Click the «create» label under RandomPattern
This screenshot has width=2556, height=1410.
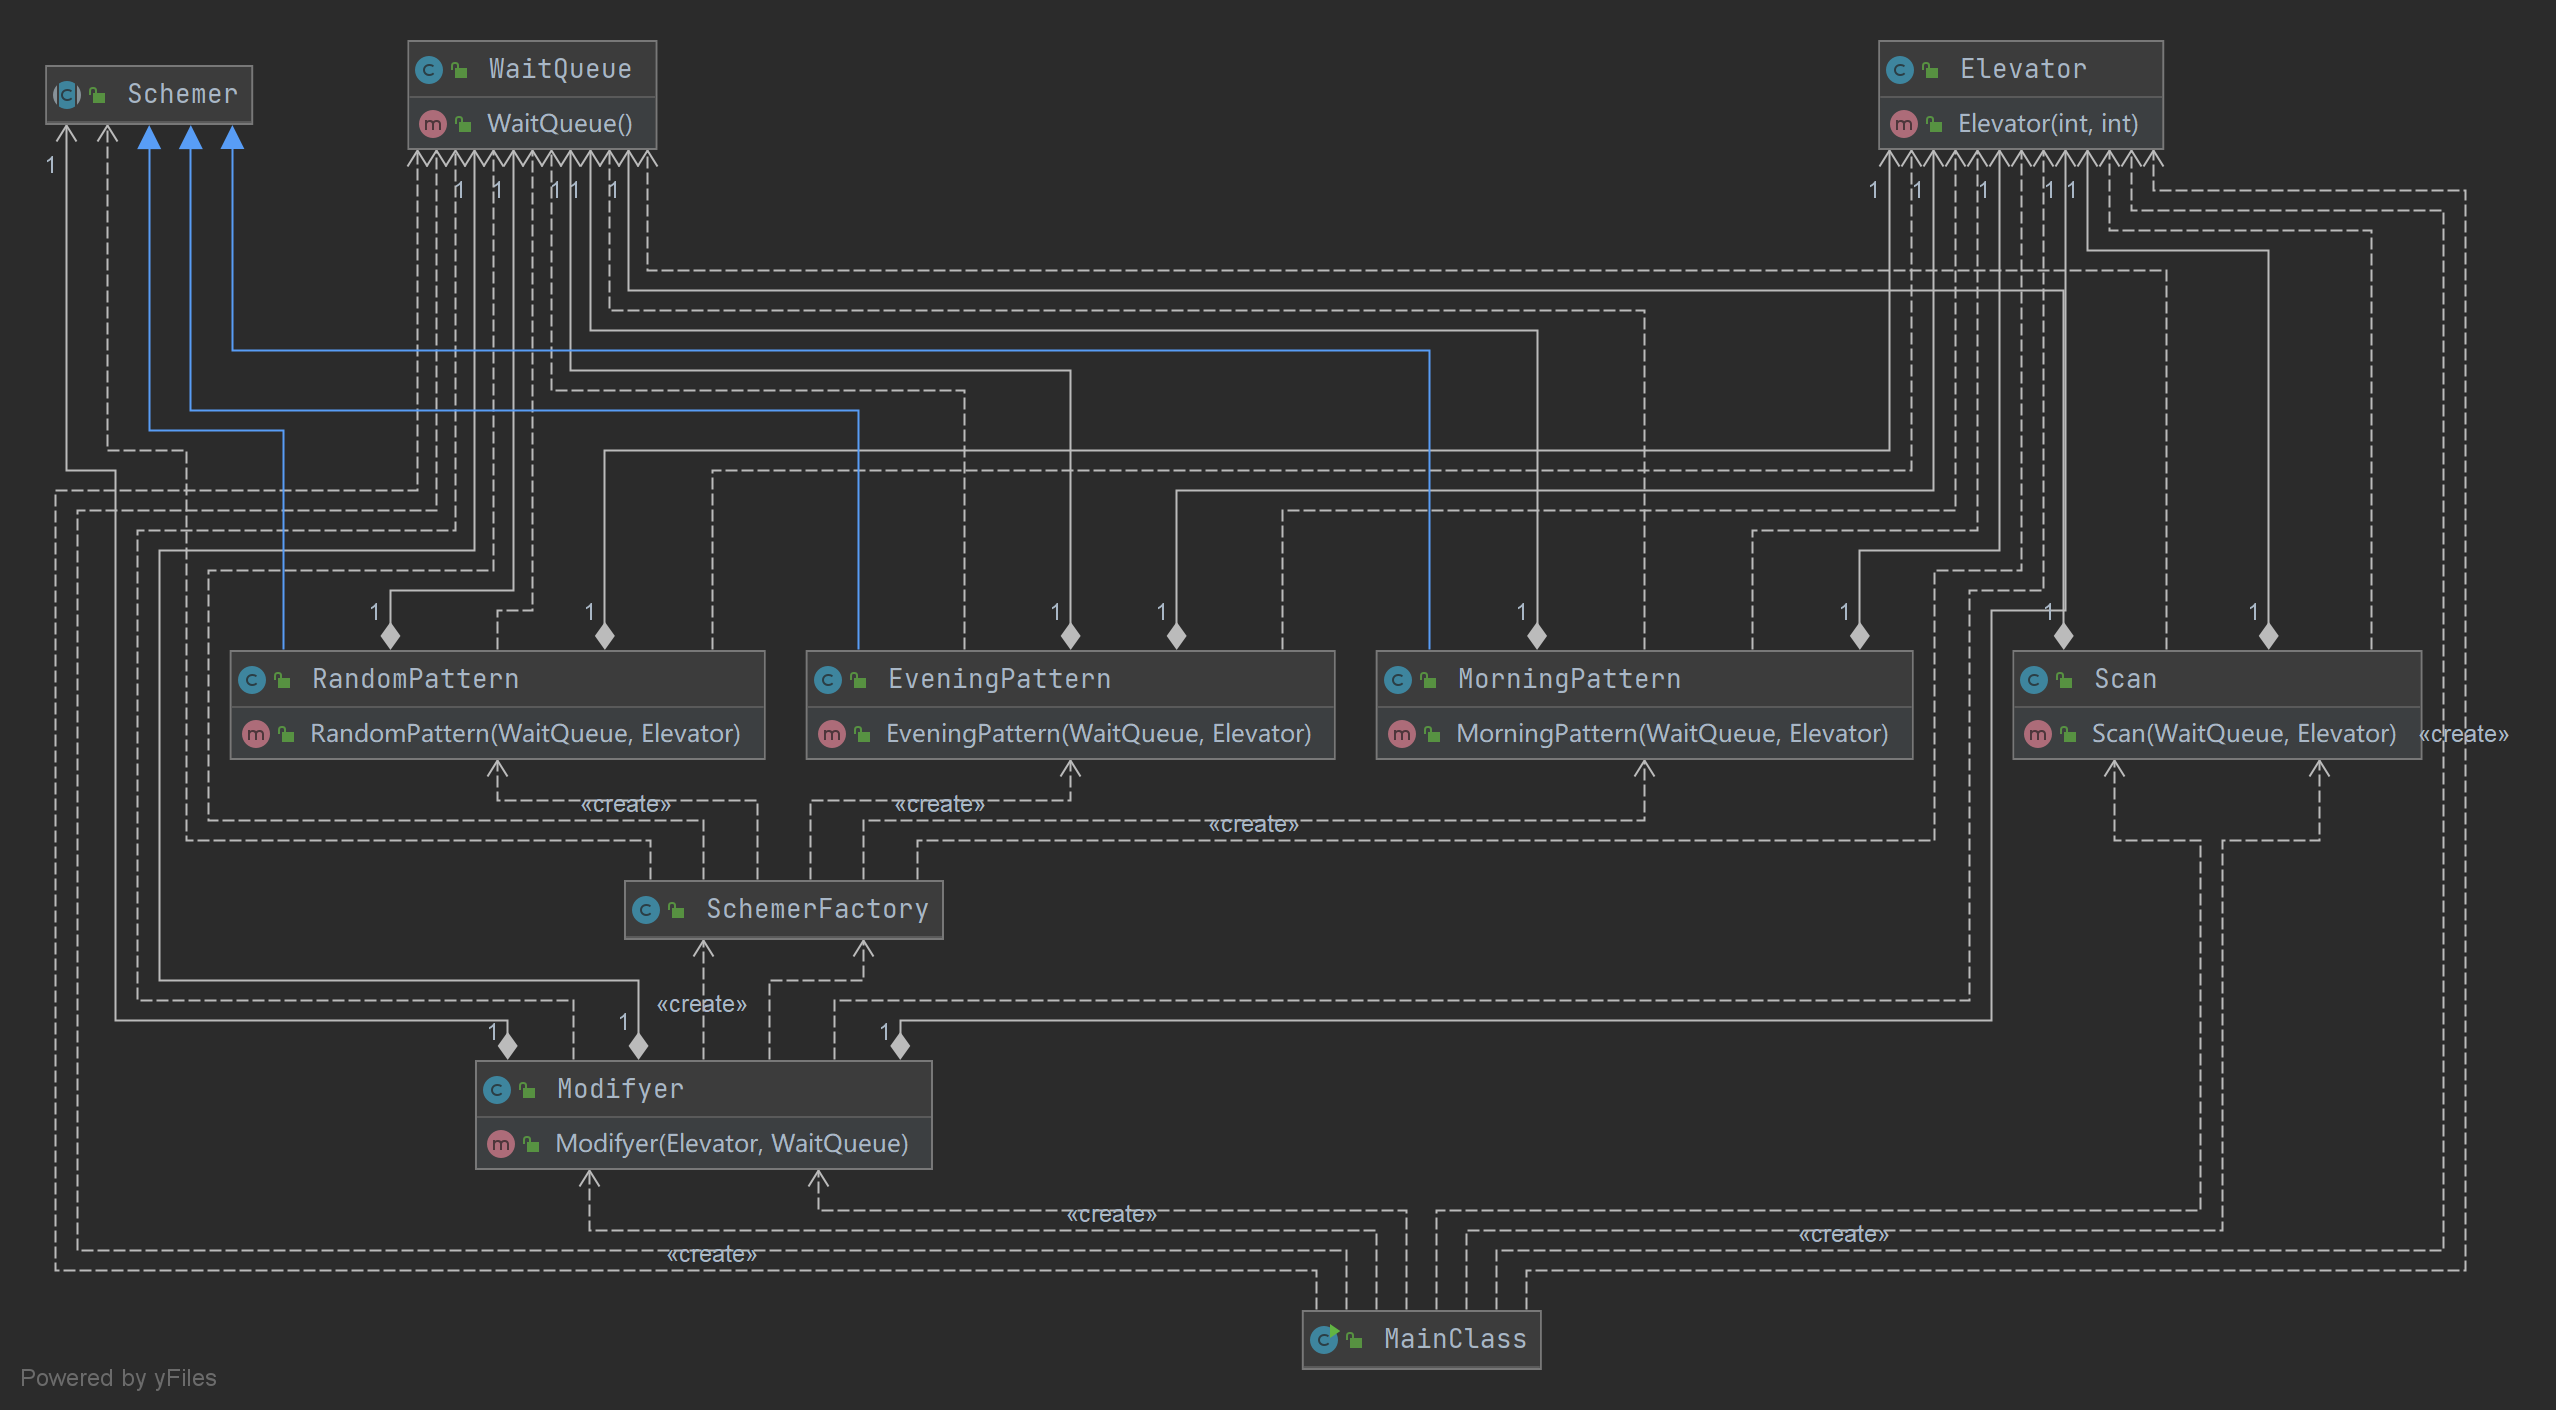click(x=627, y=804)
